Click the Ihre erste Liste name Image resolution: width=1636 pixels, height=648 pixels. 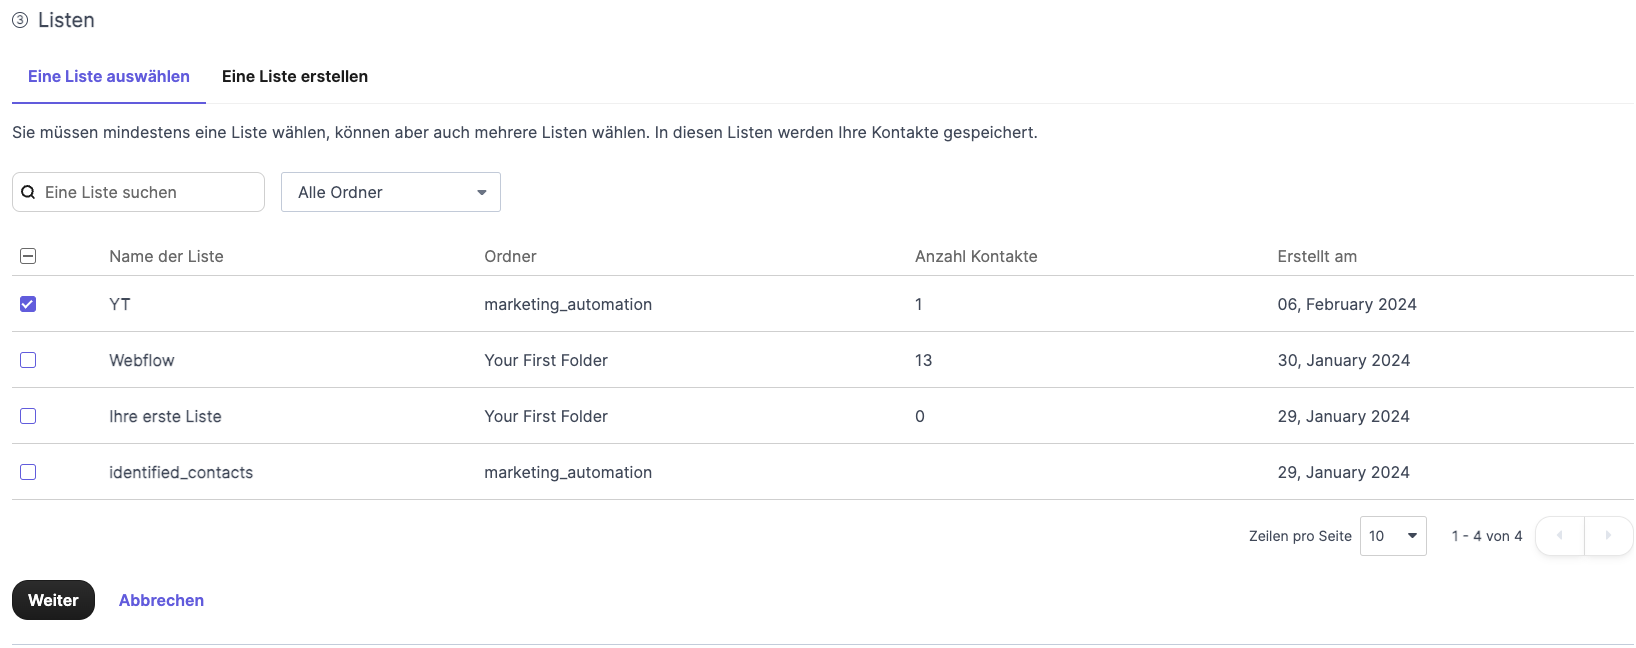[x=165, y=416]
